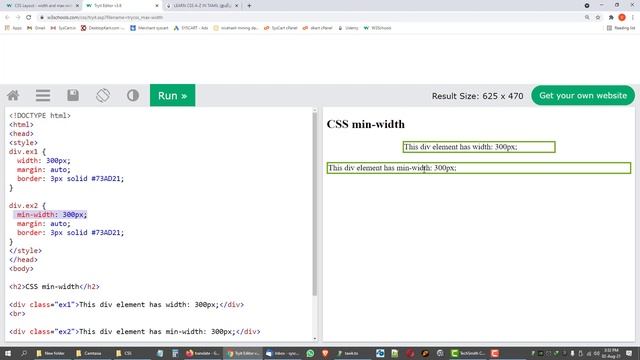The image size is (640, 360).
Task: Go forward with the browser forward arrow
Action: [x=18, y=18]
